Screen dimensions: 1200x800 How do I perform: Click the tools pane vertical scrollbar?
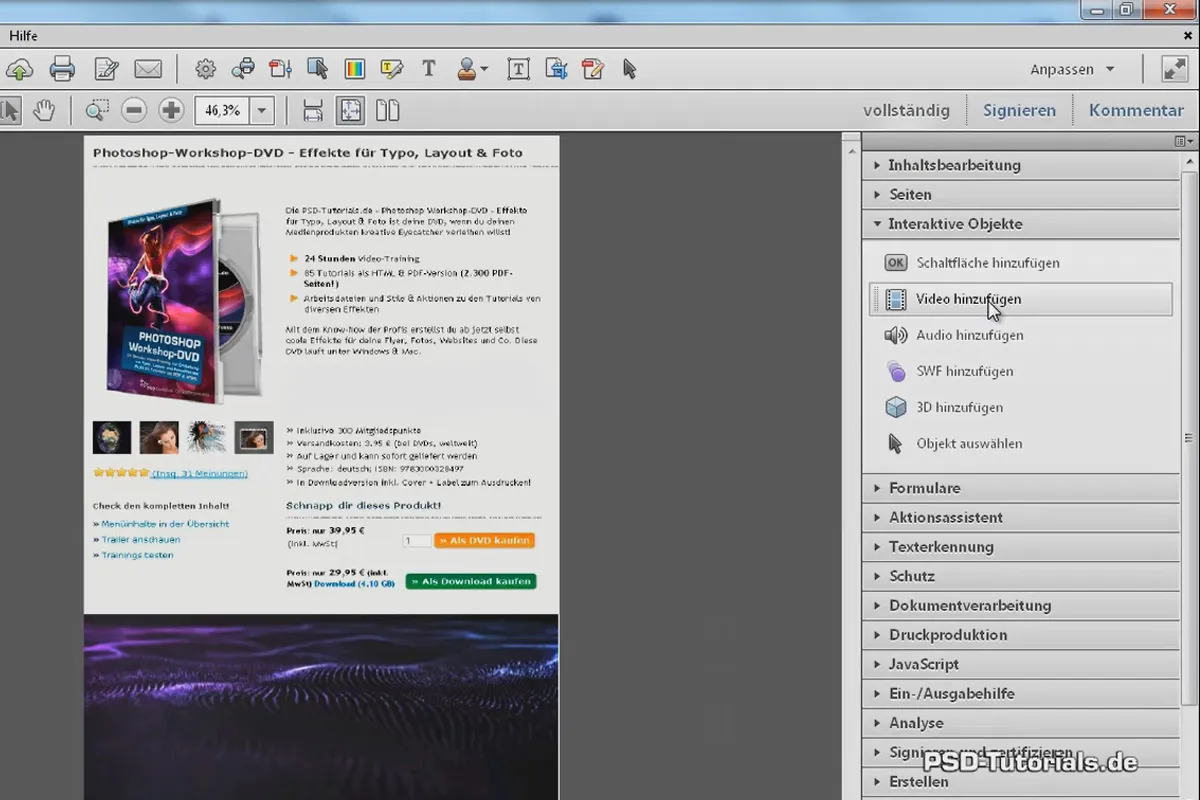[x=1189, y=440]
